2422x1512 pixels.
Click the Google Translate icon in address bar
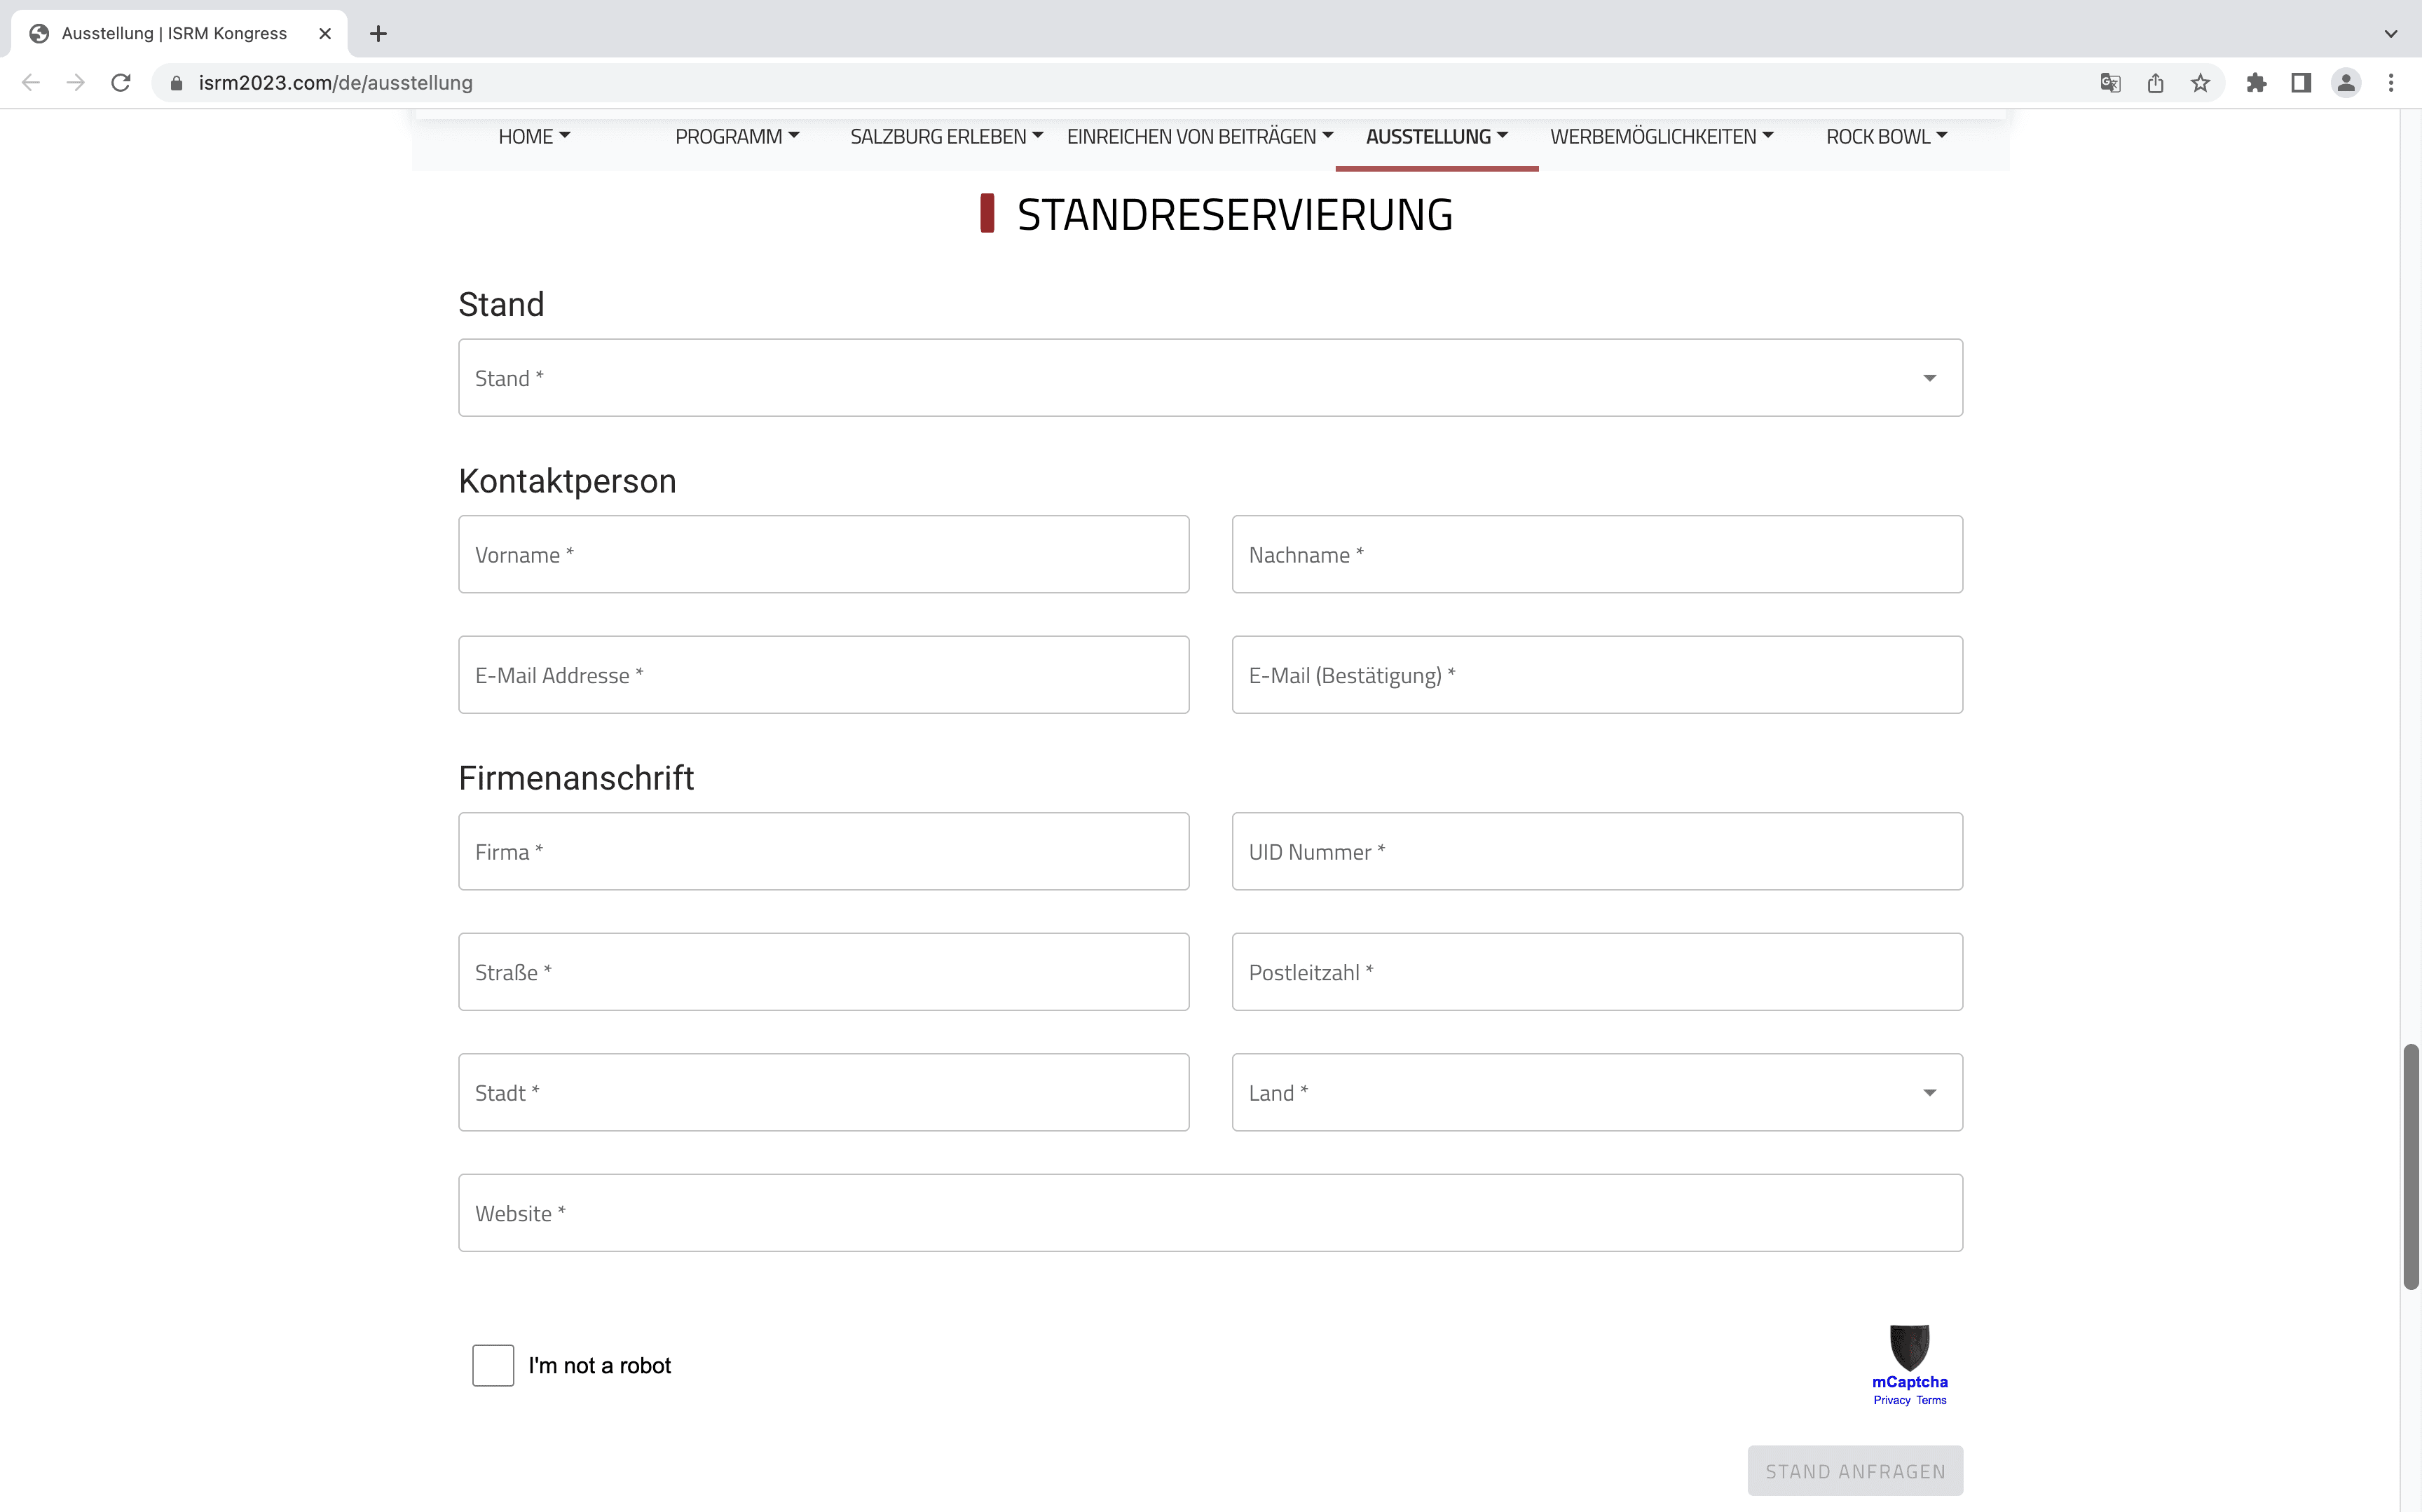point(2110,83)
